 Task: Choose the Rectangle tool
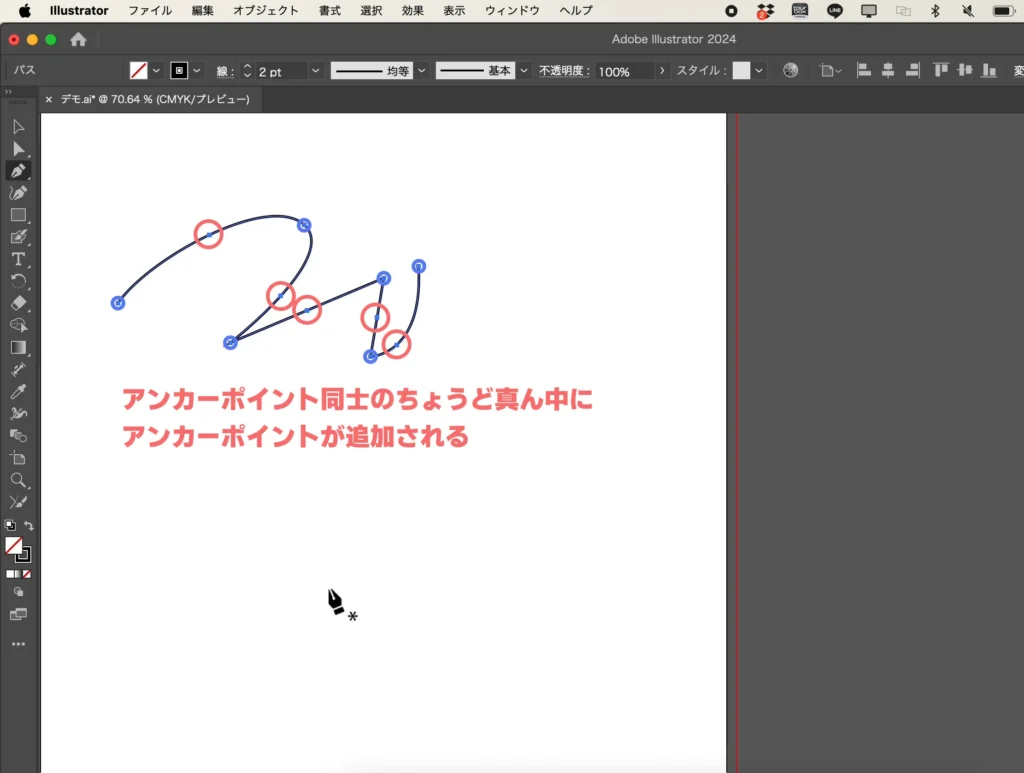(18, 215)
